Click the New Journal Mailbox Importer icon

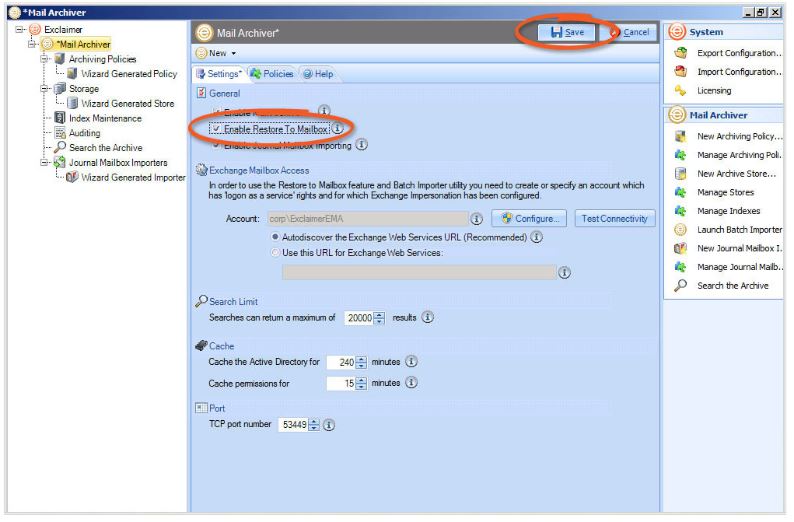coord(681,248)
